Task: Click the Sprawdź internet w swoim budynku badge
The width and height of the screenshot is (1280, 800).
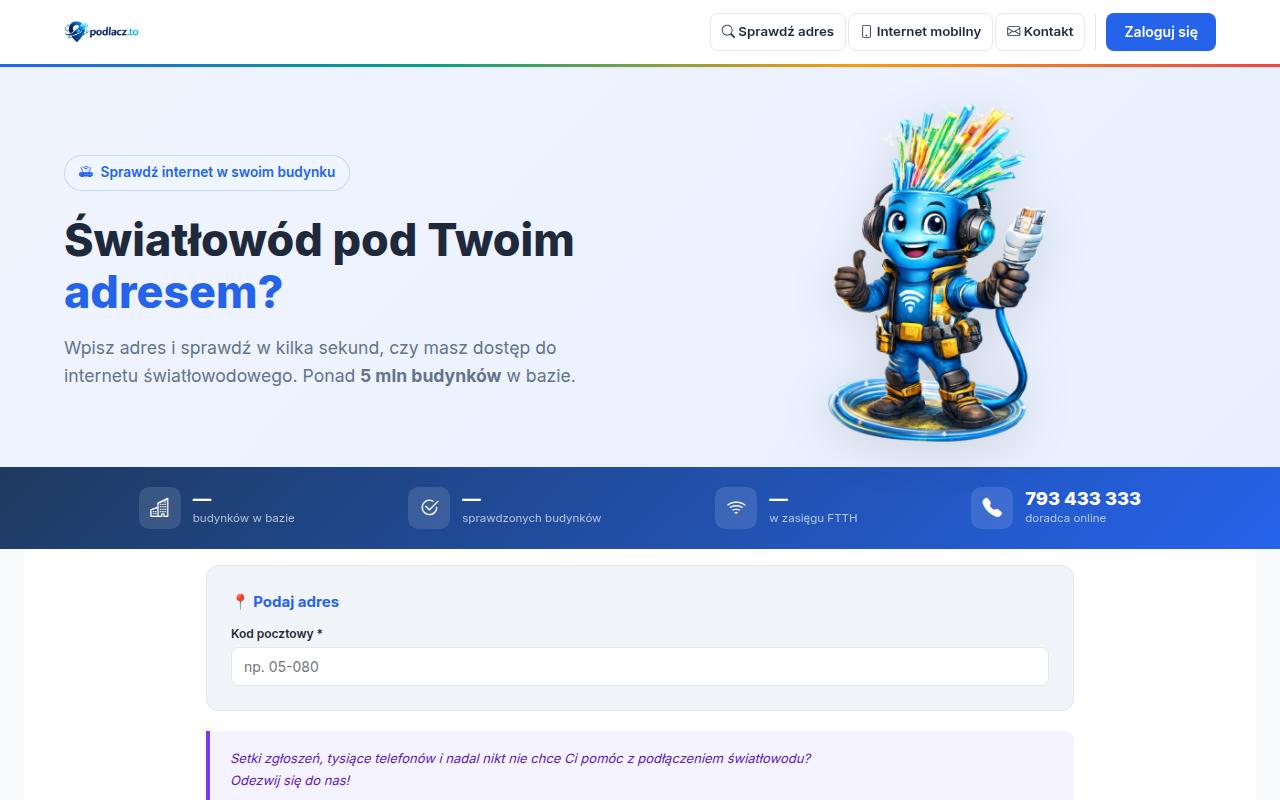Action: pos(207,172)
